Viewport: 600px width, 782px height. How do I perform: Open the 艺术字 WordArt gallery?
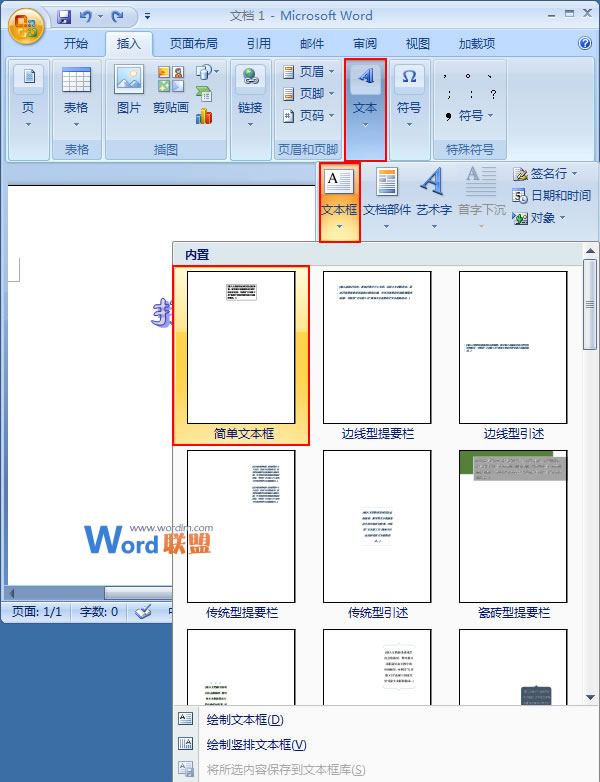(434, 199)
